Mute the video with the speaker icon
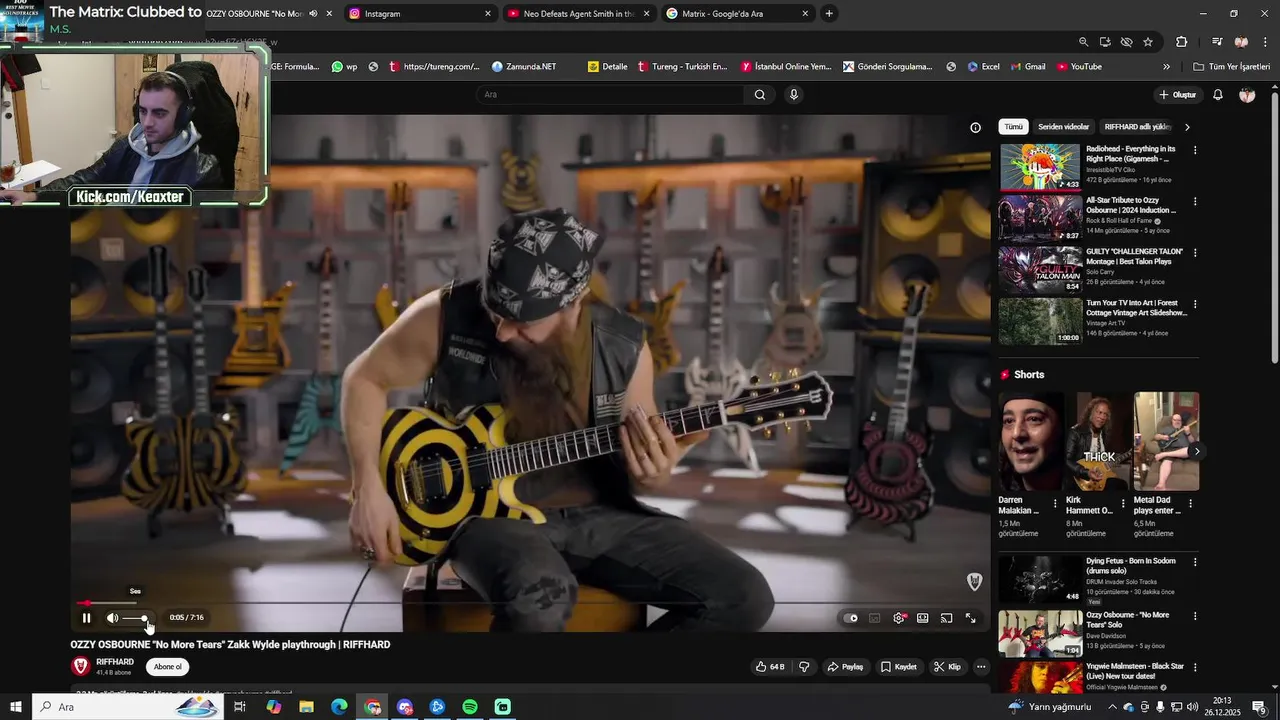This screenshot has width=1280, height=720. (112, 618)
